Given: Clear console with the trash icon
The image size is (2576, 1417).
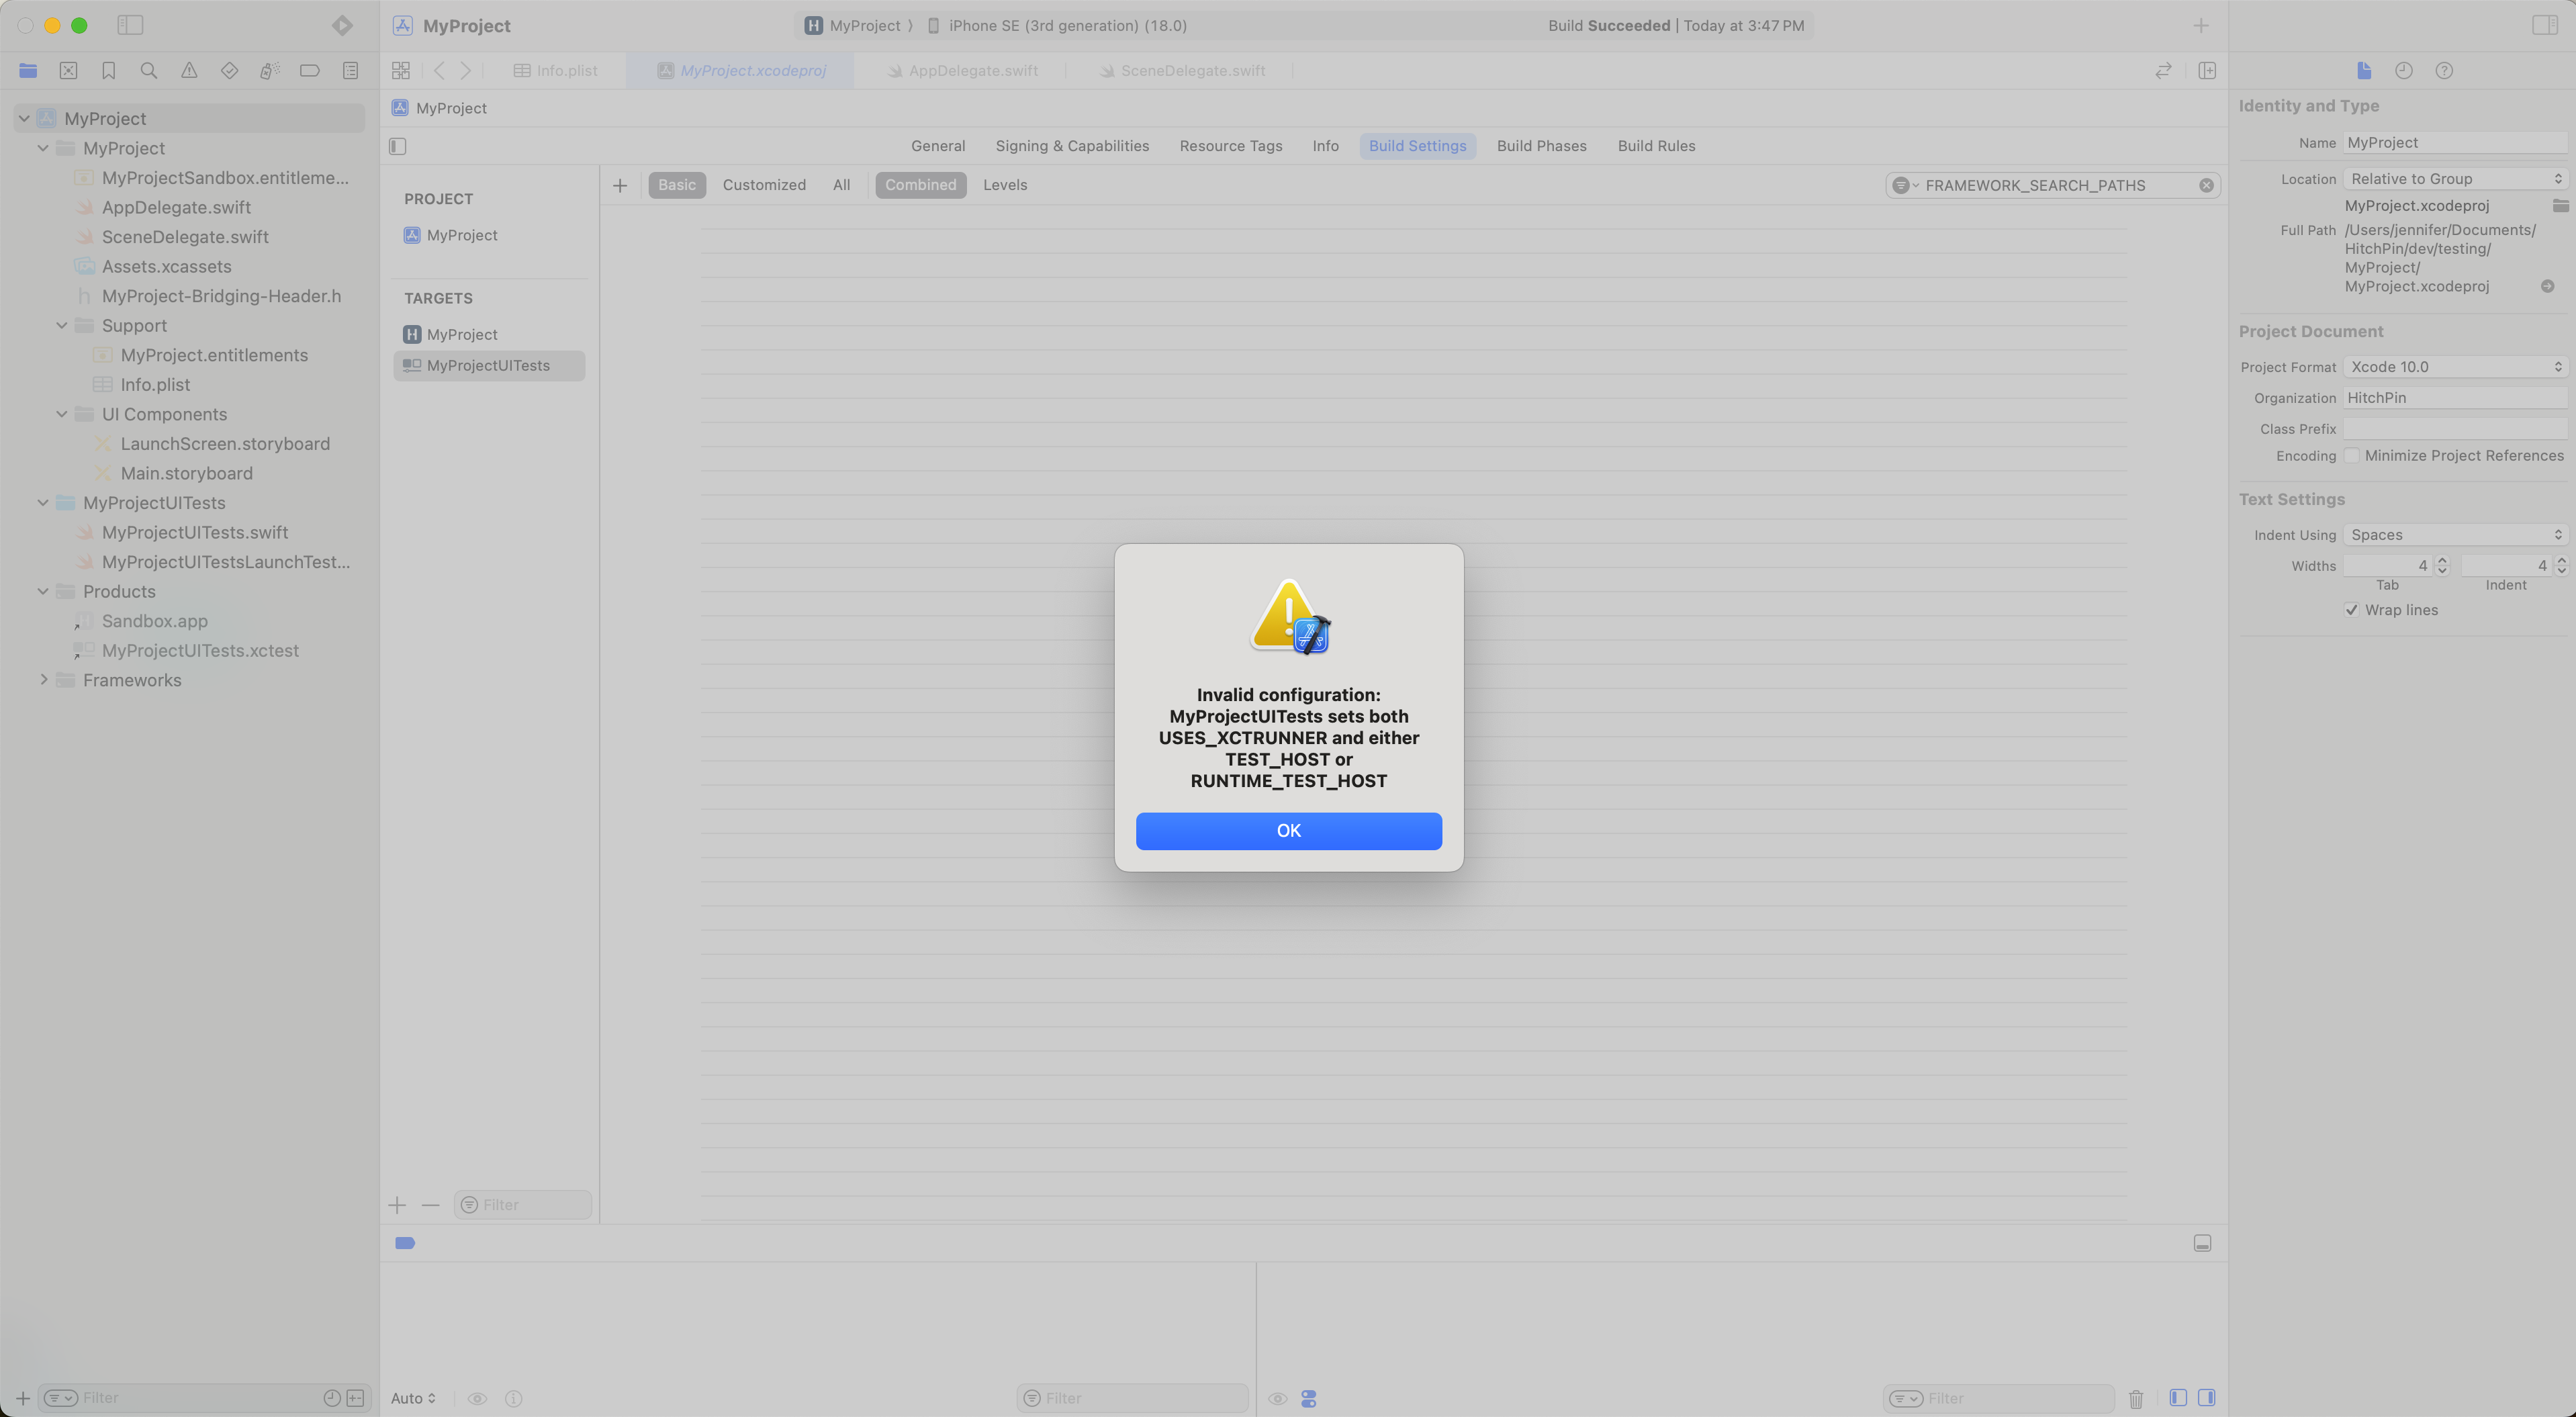Looking at the screenshot, I should (2136, 1399).
